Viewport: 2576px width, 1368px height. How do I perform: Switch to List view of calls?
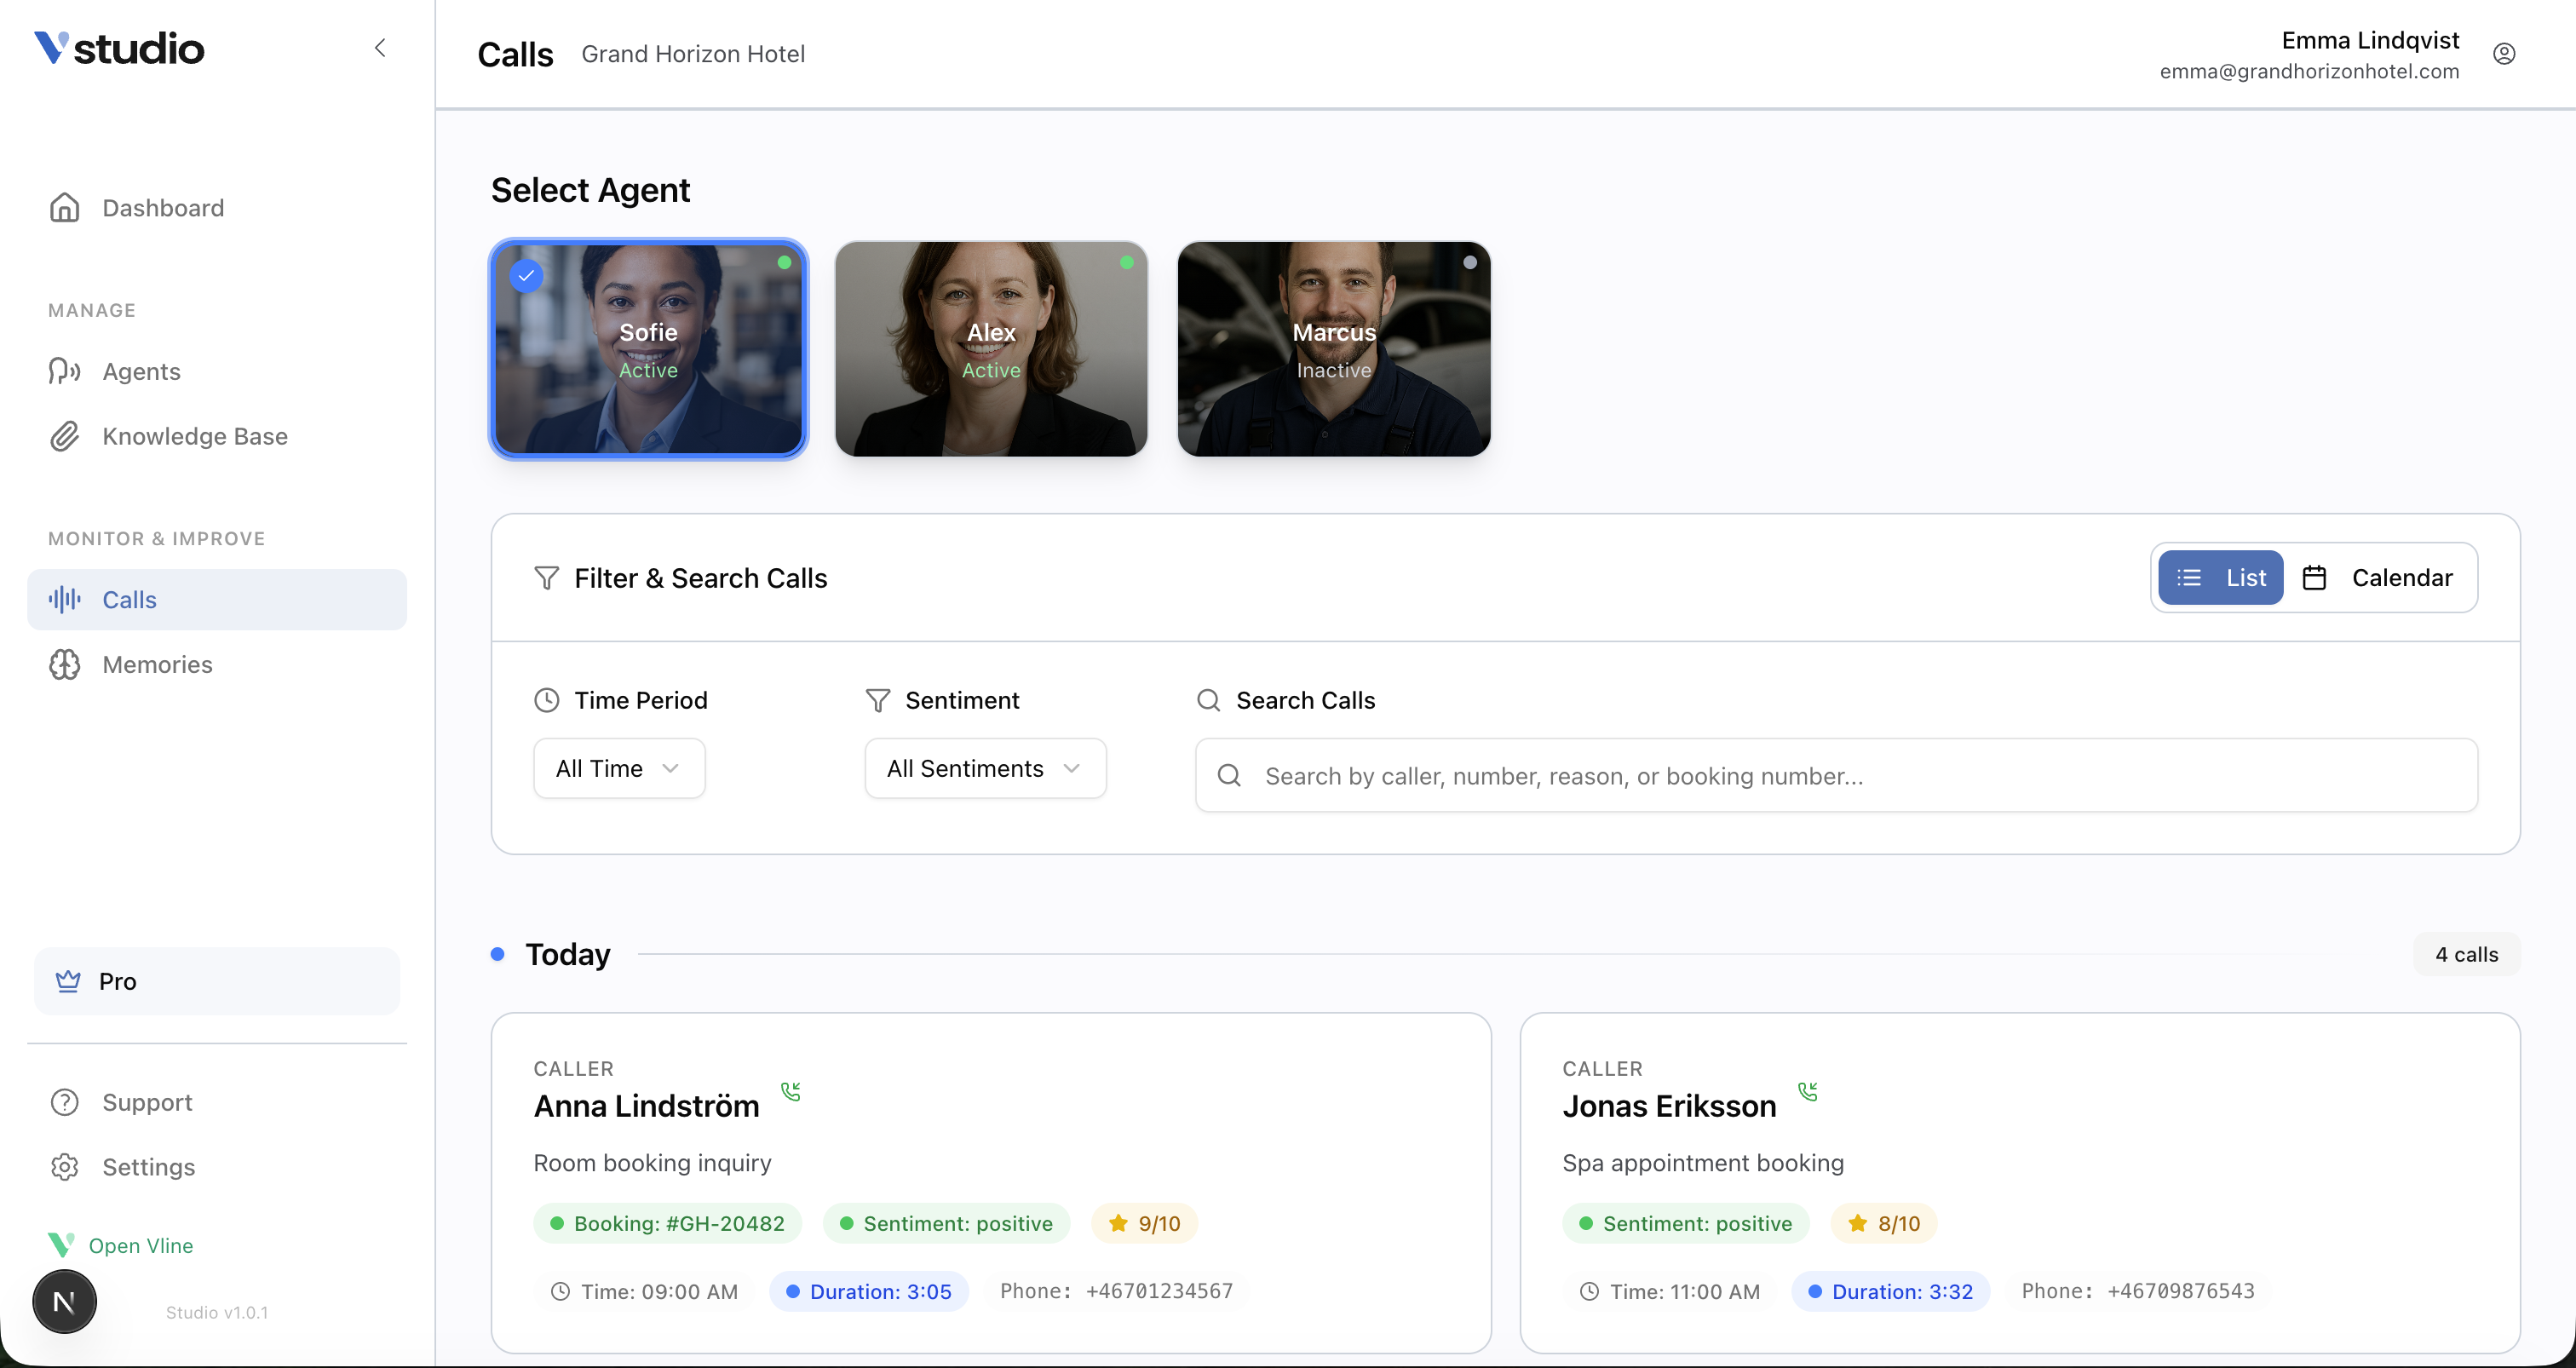click(x=2220, y=577)
